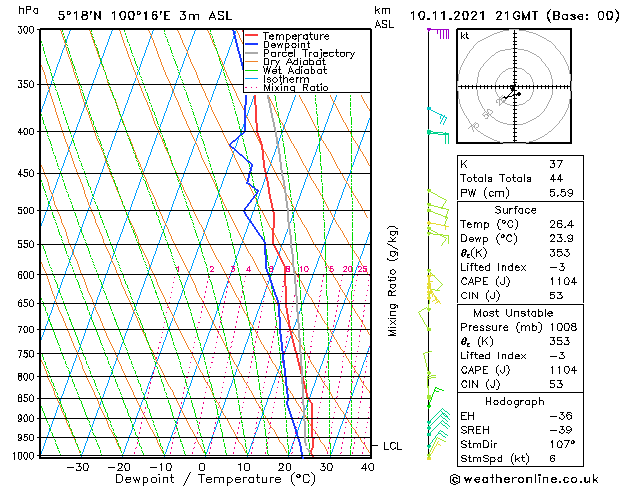Click the 'Surface' section header
The image size is (629, 486).
coord(515,210)
